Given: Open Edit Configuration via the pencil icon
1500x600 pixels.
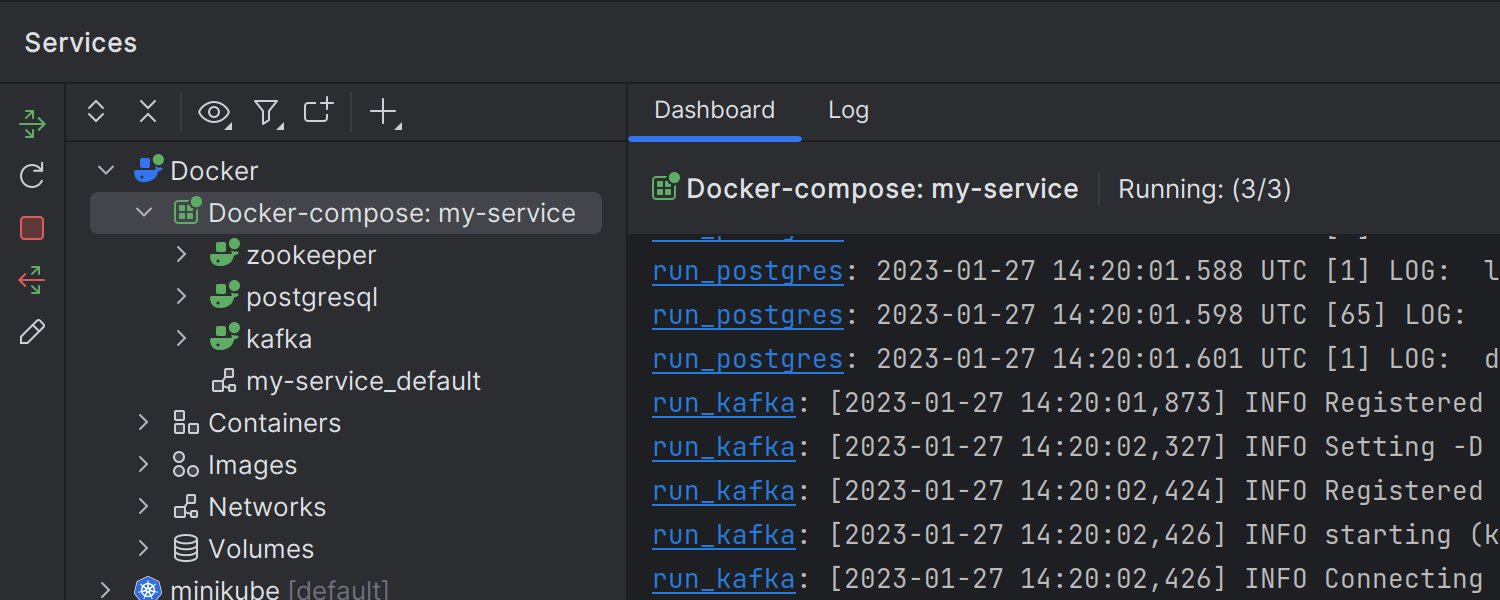Looking at the screenshot, I should pyautogui.click(x=31, y=331).
